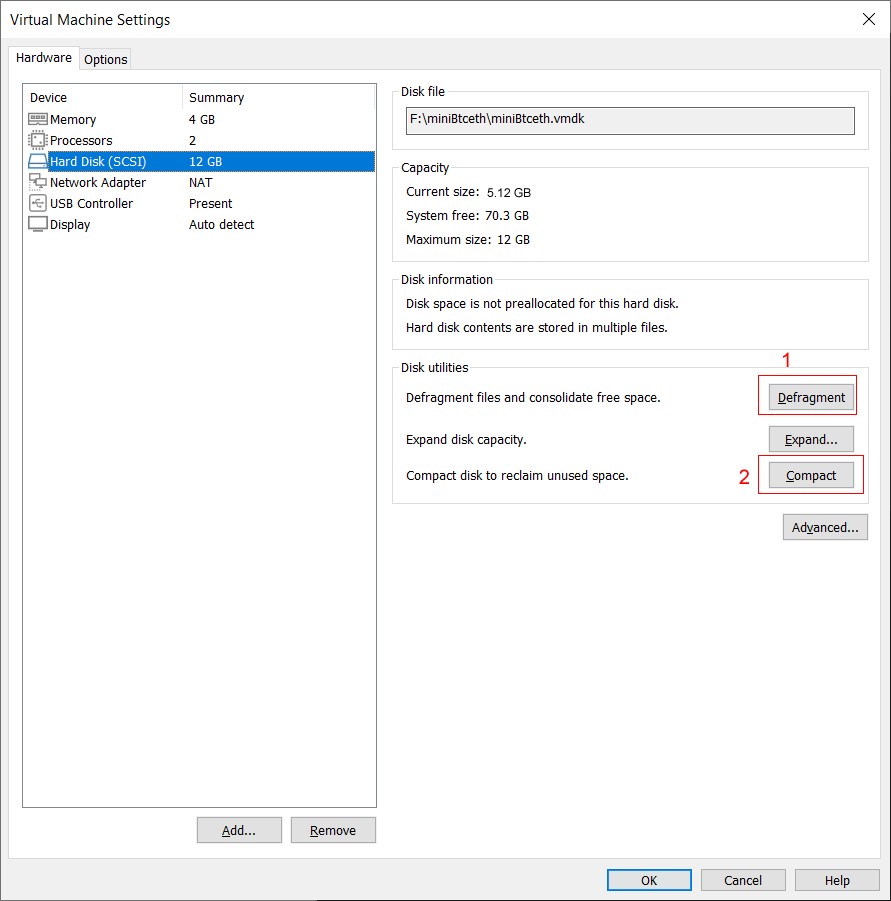The height and width of the screenshot is (901, 891).
Task: Open Help for virtual machine settings
Action: 837,880
